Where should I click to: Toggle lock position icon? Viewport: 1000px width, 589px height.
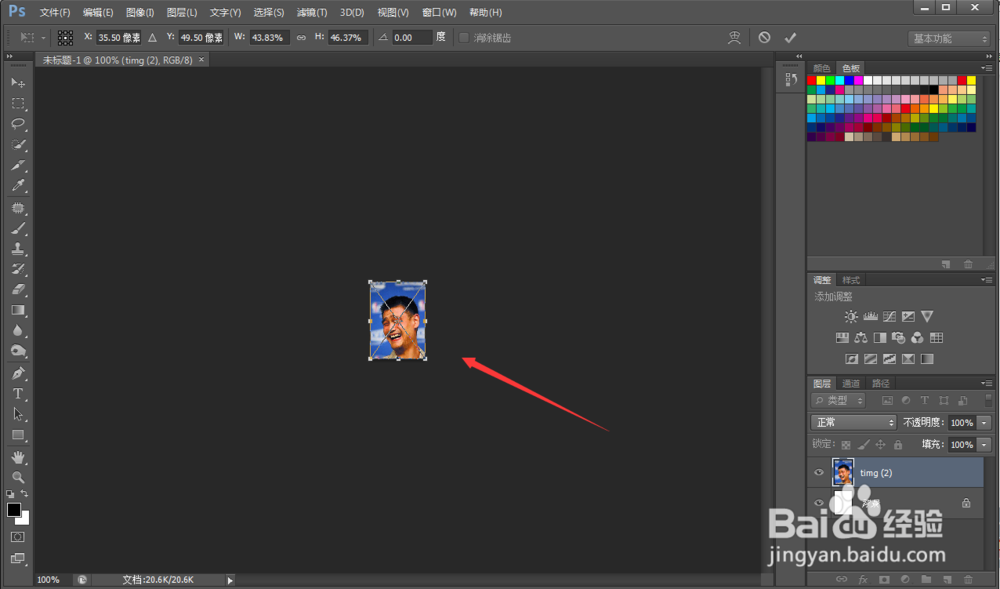coord(880,444)
